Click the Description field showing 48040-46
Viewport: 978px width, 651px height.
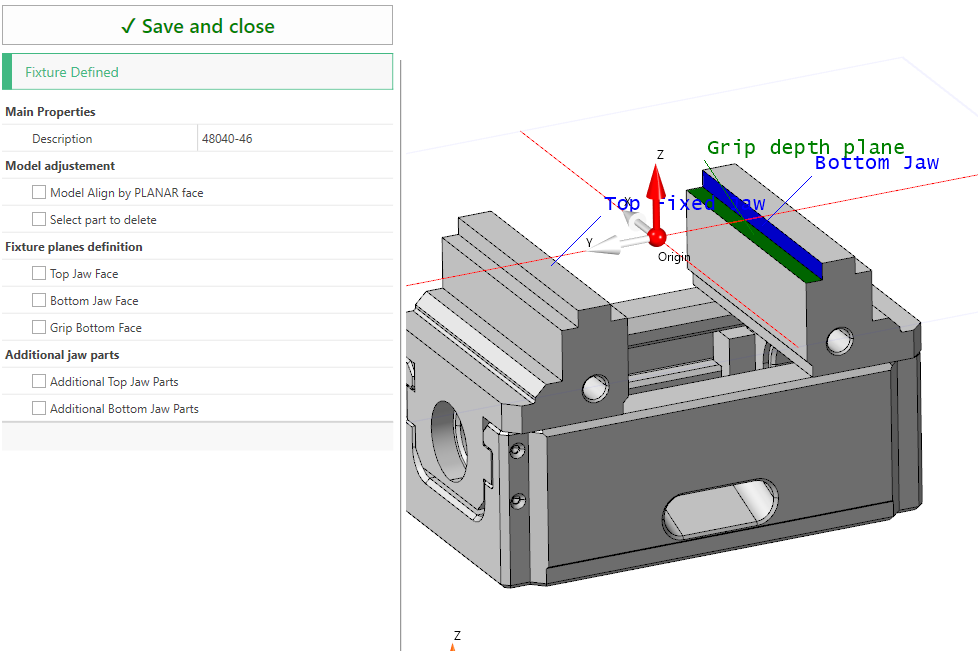pyautogui.click(x=295, y=139)
